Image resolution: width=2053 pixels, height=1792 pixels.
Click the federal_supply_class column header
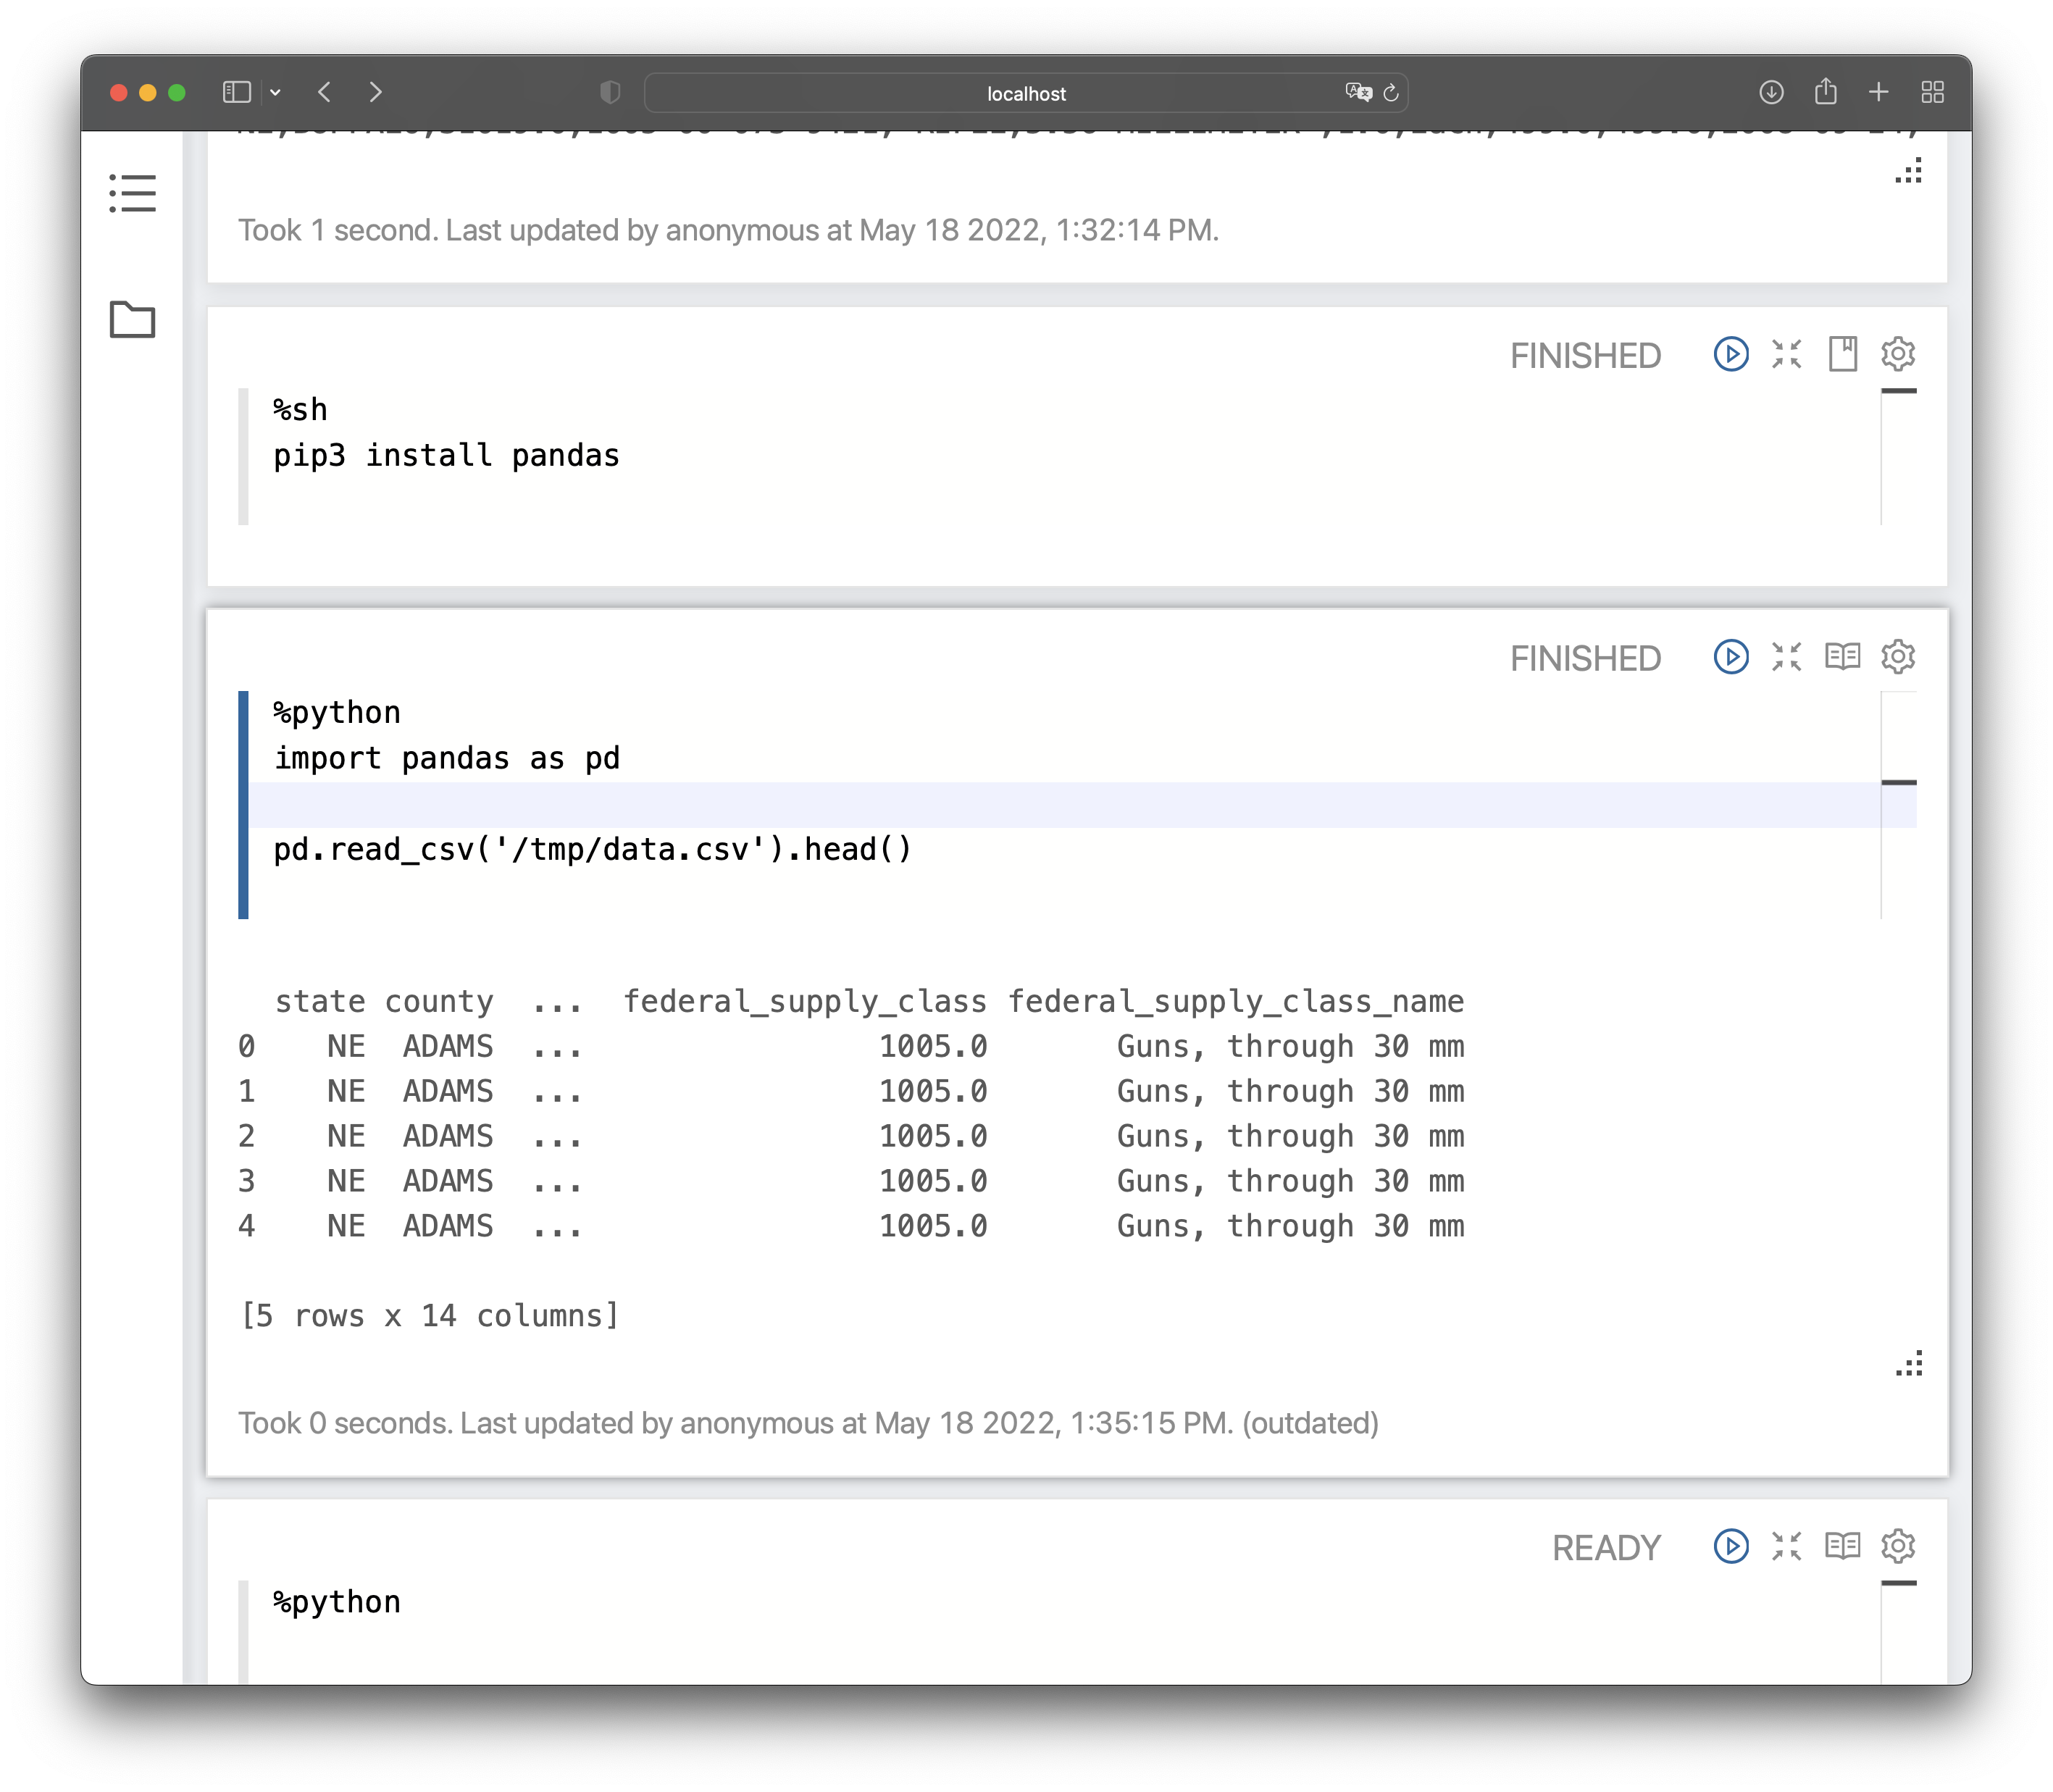805,1002
